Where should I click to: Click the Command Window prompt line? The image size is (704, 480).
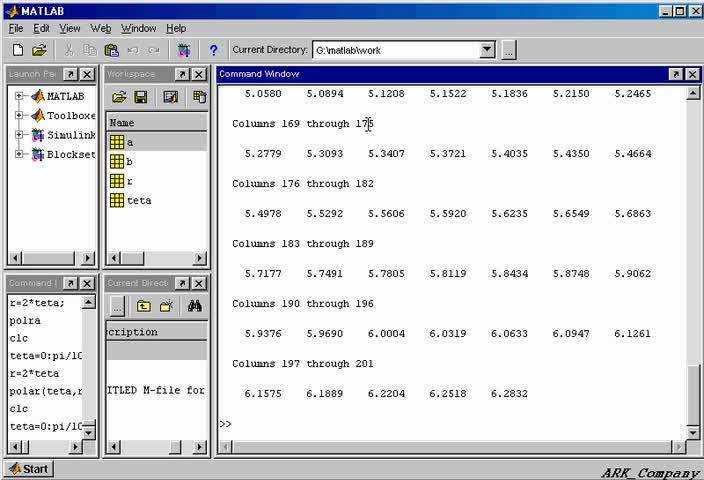point(451,424)
